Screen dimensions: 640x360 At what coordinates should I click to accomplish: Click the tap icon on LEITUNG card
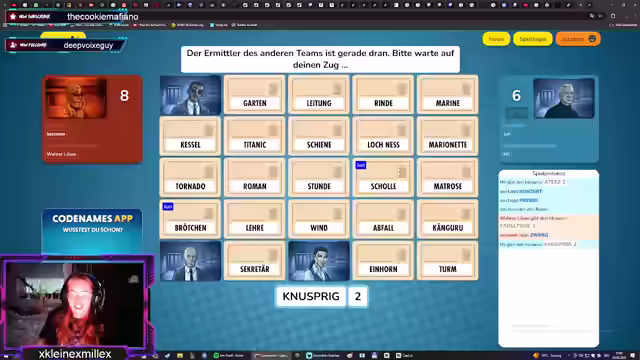click(x=337, y=89)
